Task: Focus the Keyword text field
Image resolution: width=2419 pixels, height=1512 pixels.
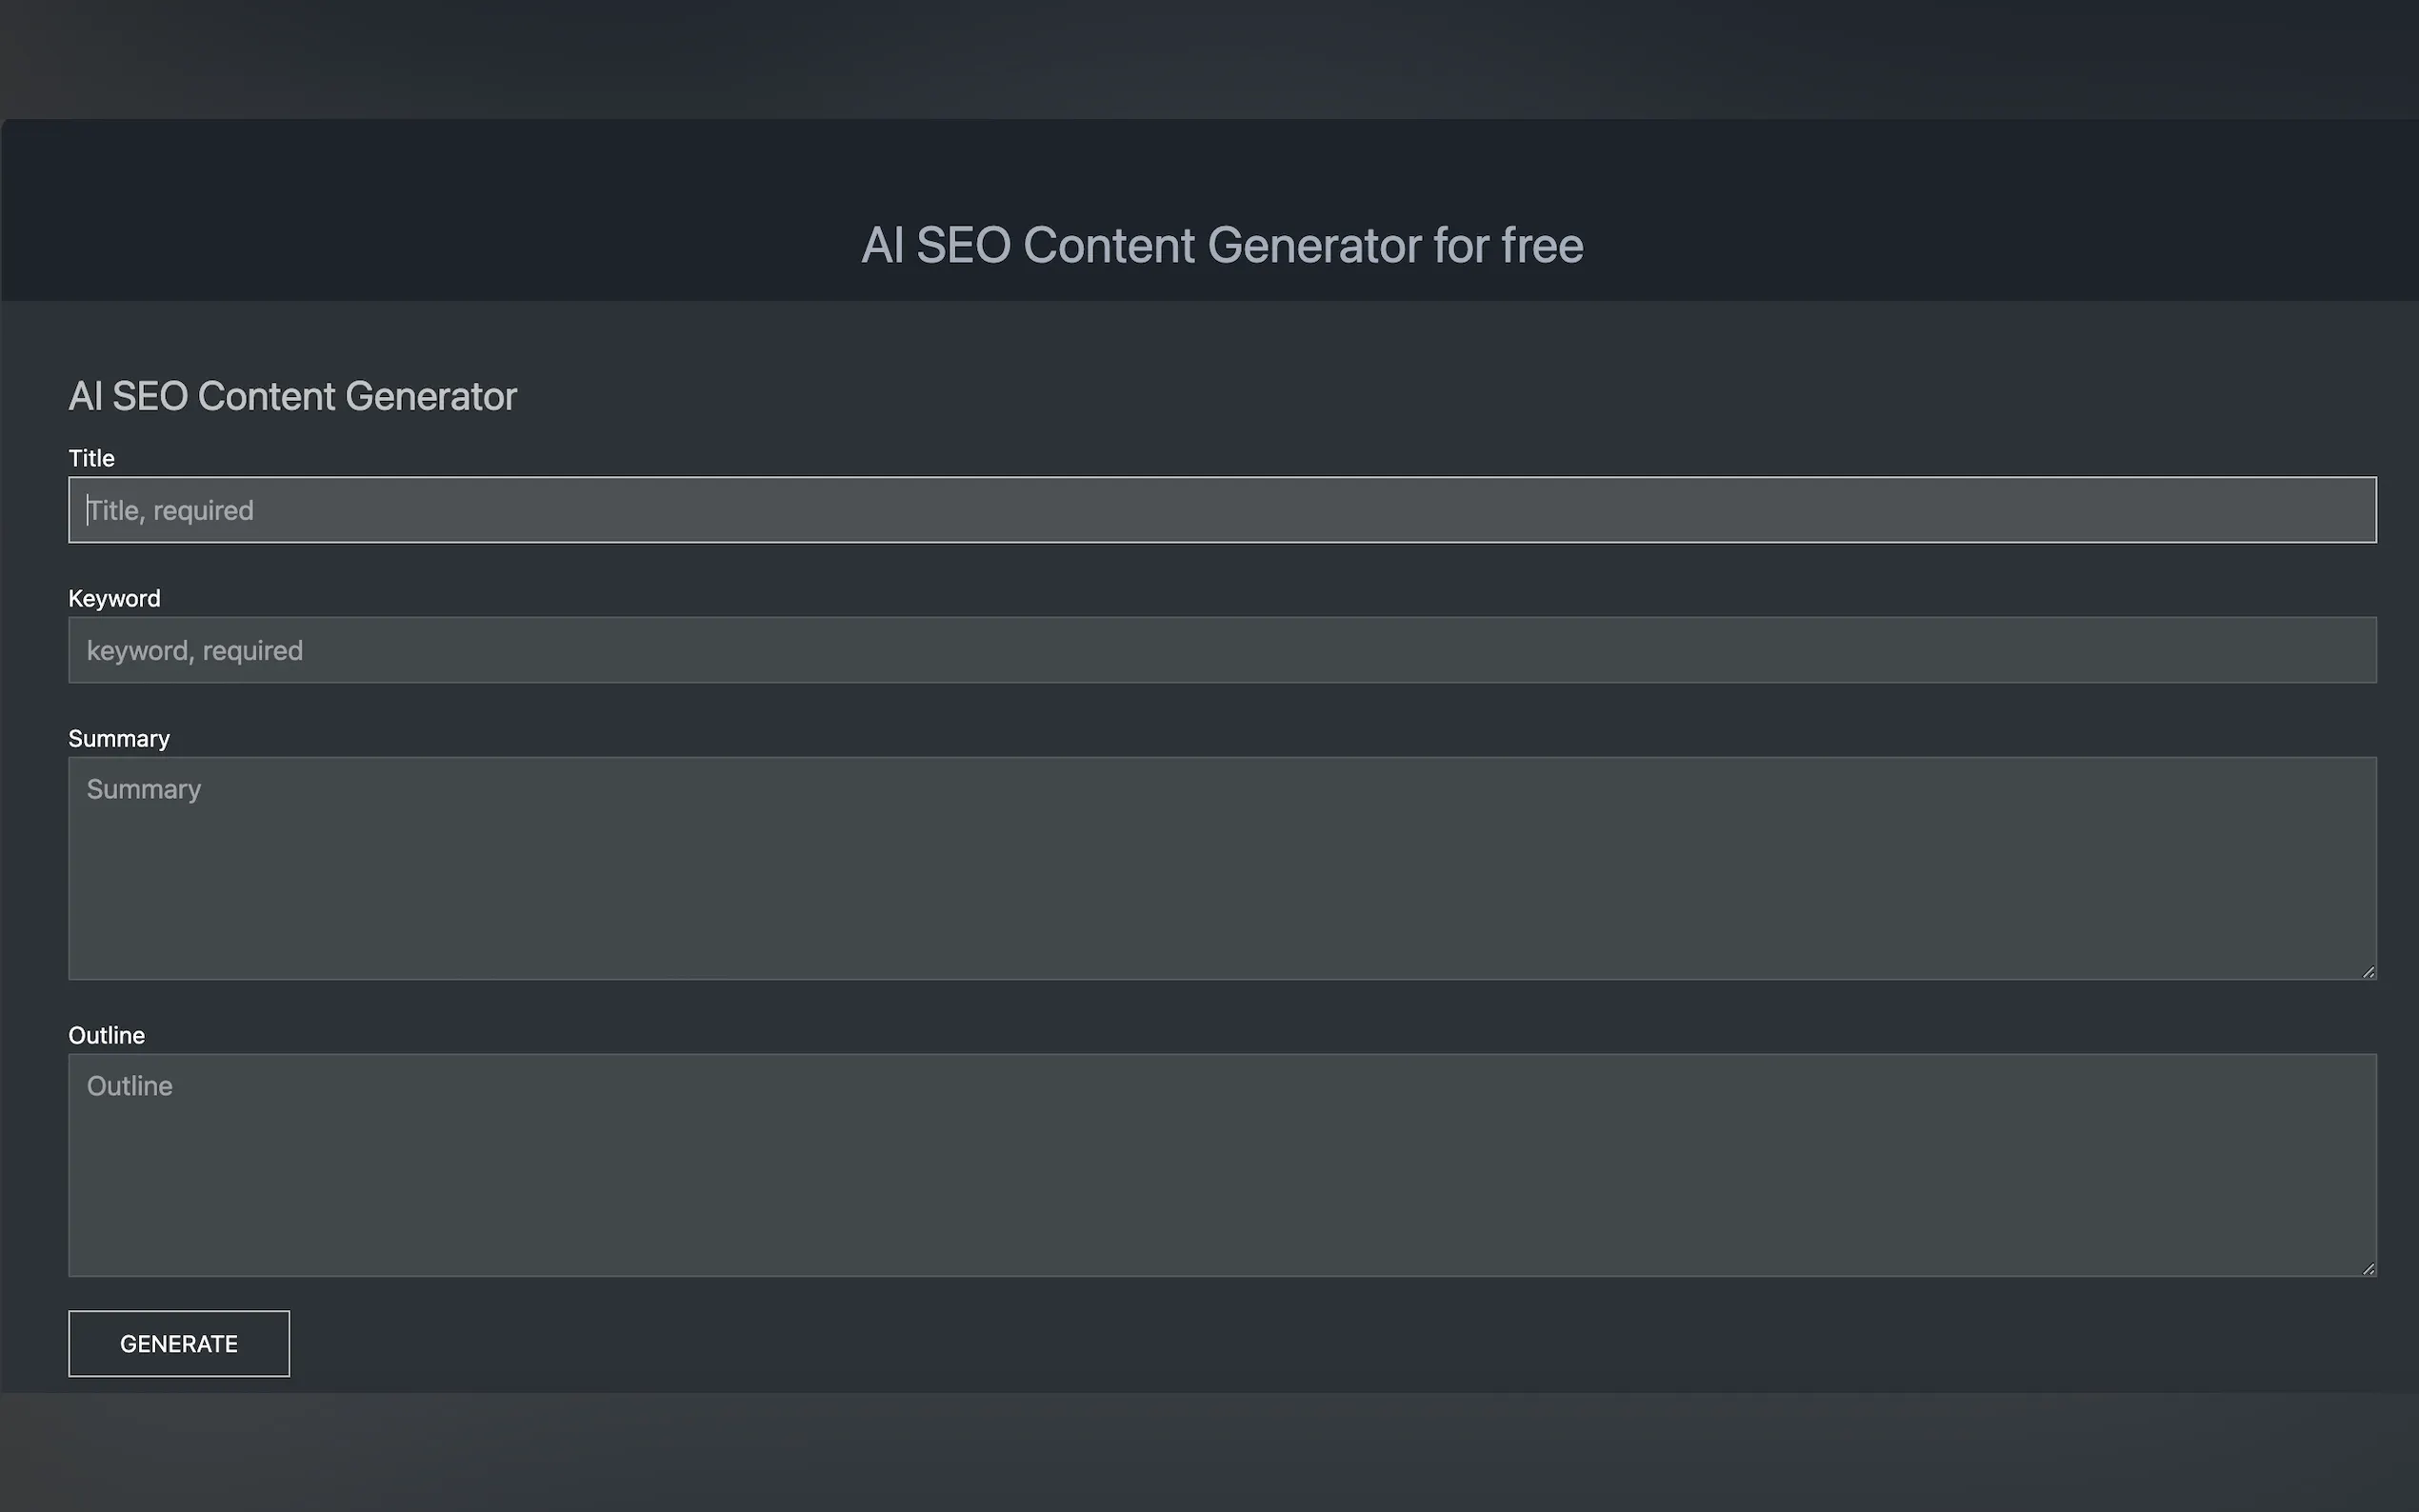Action: tap(1221, 650)
